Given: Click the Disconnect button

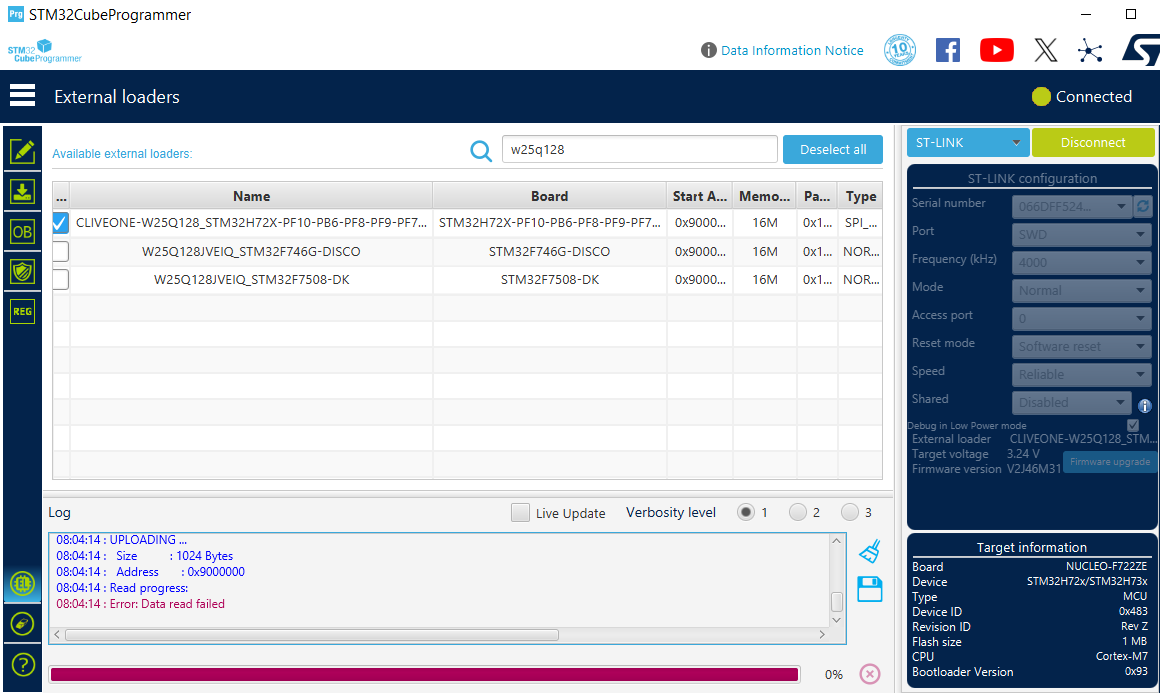Looking at the screenshot, I should click(1093, 142).
